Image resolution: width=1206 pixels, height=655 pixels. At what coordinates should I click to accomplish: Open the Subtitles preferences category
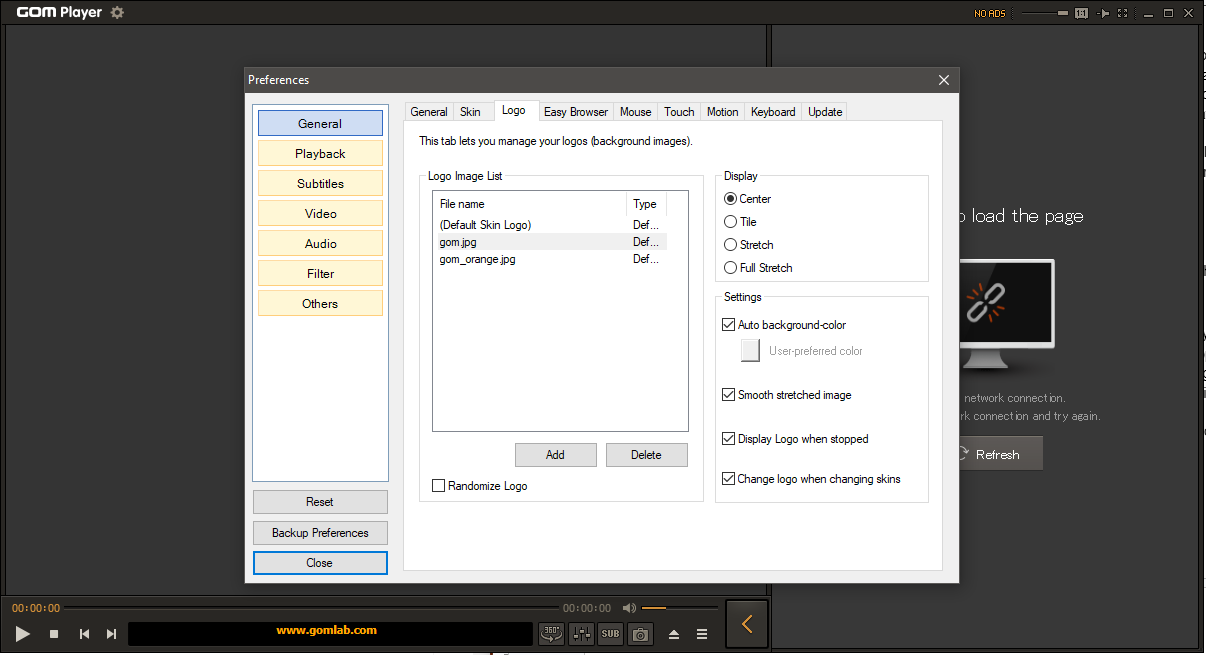point(320,183)
